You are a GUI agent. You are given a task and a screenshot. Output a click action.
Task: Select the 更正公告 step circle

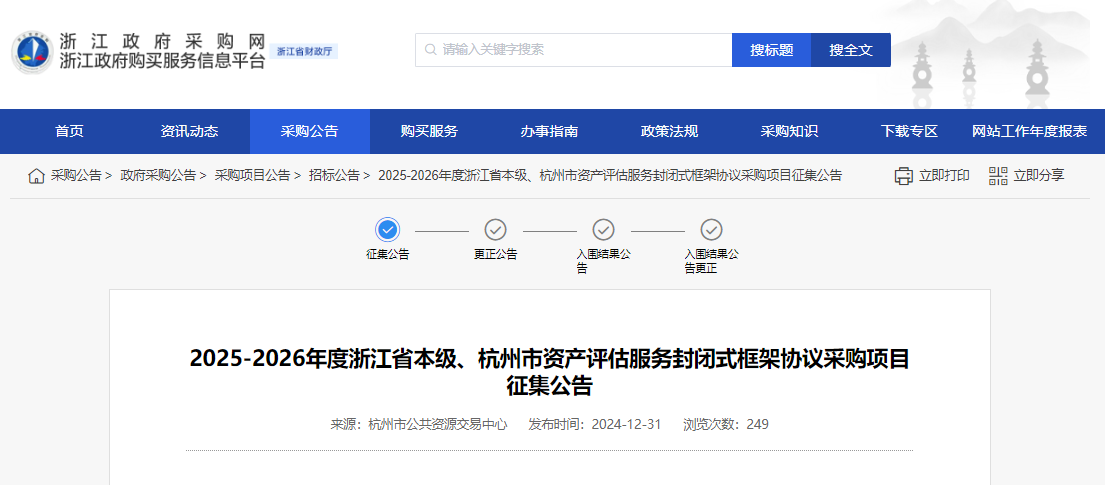pos(495,229)
